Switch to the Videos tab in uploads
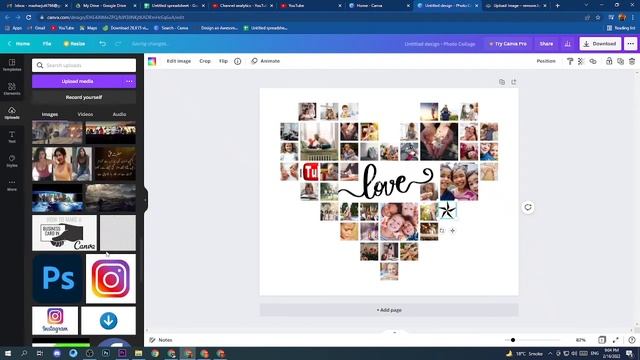Screen dimensions: 640x360 tap(85, 114)
